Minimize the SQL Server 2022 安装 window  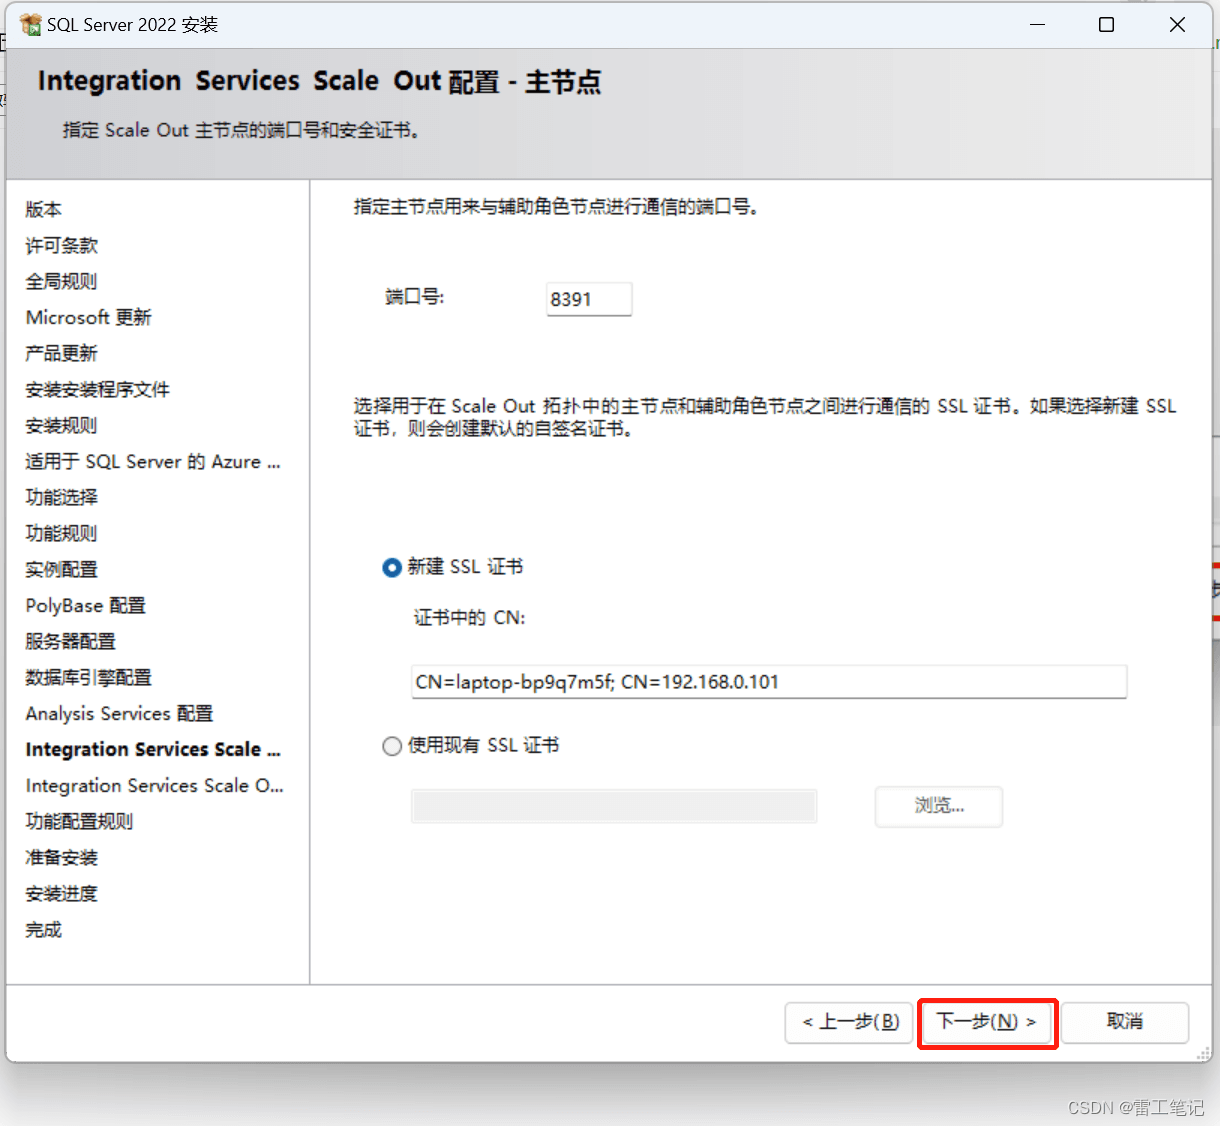point(1038,24)
